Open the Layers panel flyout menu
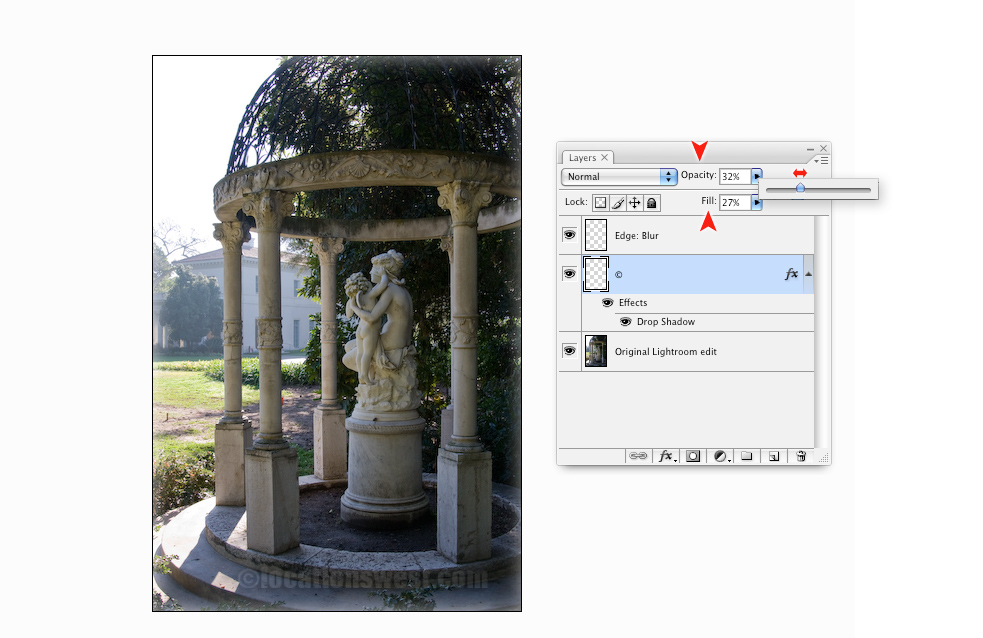This screenshot has width=983, height=638. [x=820, y=160]
